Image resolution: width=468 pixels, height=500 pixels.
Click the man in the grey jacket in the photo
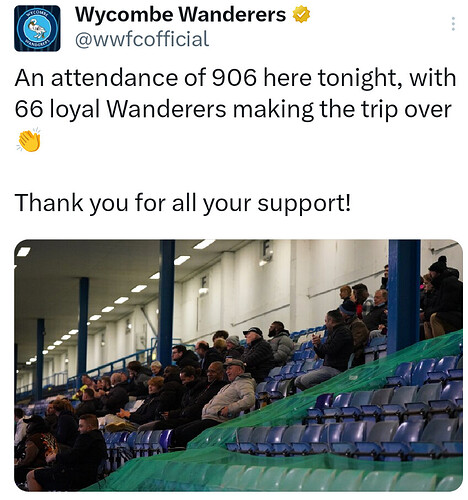pos(230,390)
